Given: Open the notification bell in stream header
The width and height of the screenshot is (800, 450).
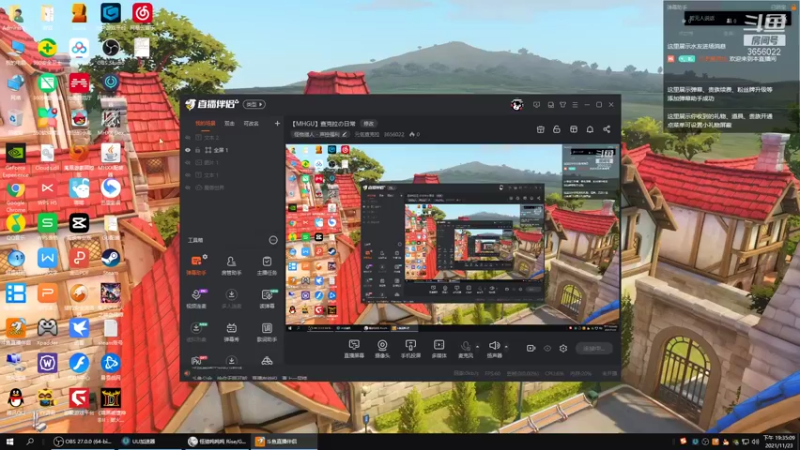Looking at the screenshot, I should coord(590,129).
